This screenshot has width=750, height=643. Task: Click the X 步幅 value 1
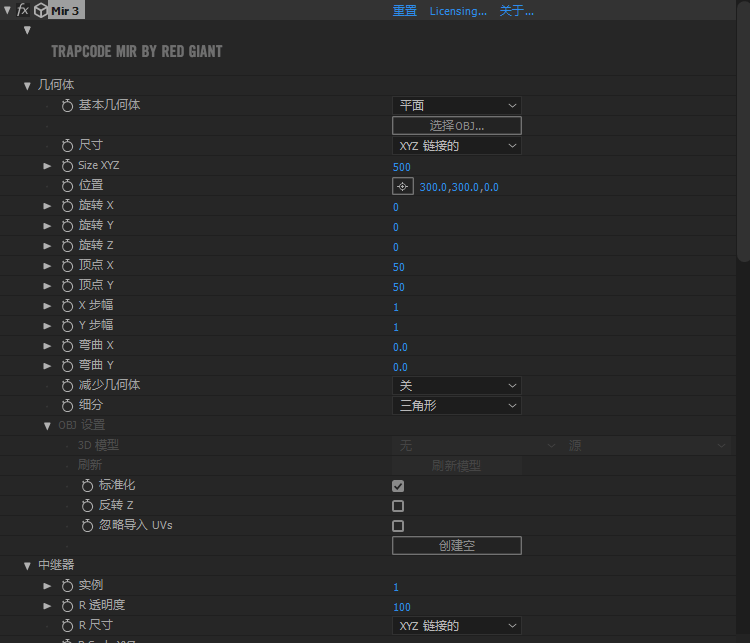(x=396, y=307)
